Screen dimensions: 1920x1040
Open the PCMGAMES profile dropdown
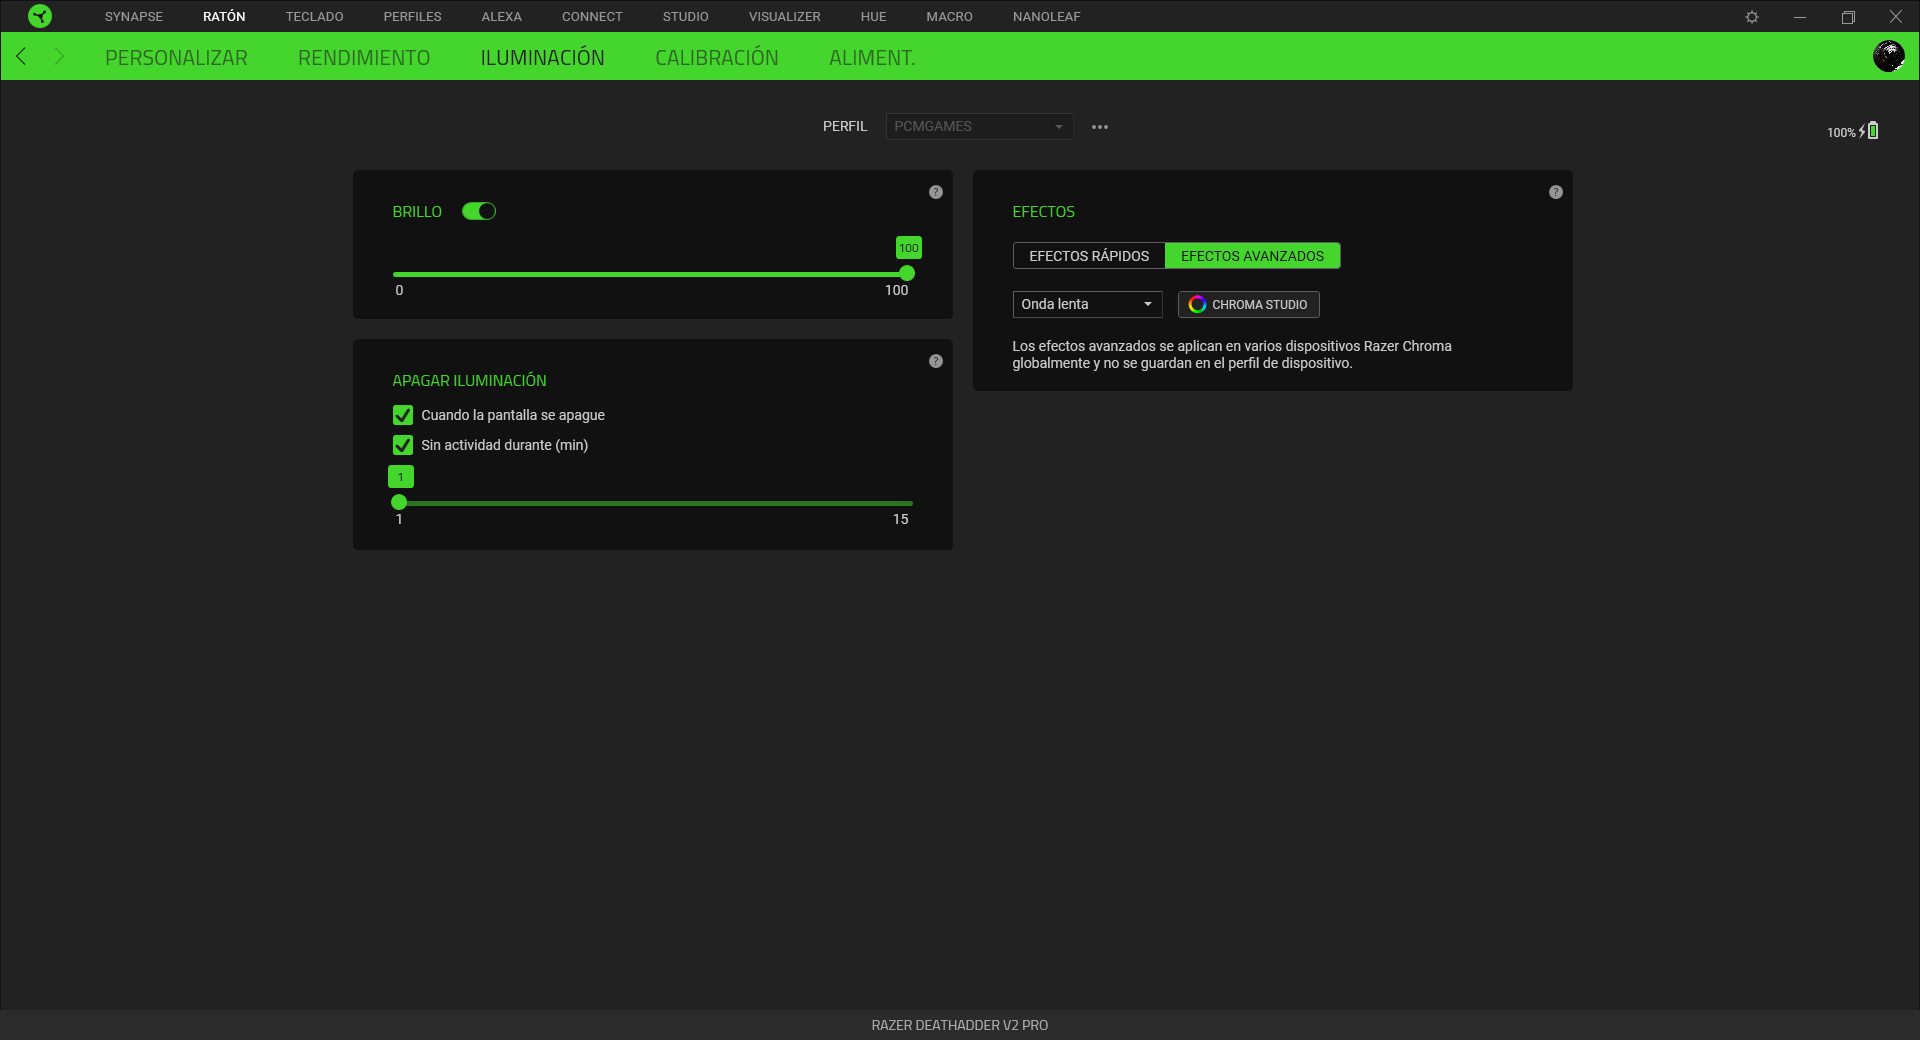[x=979, y=126]
